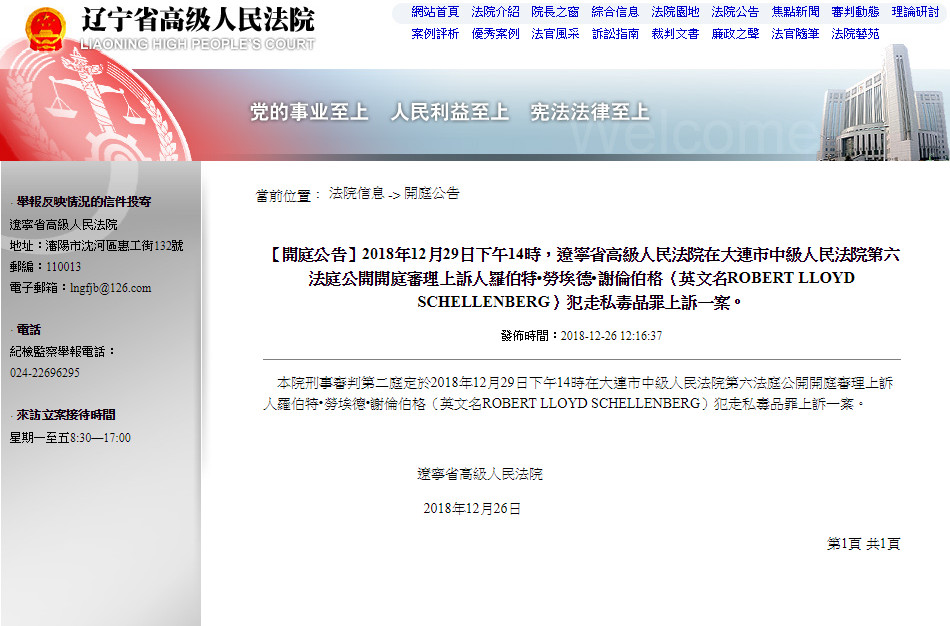Open 法院公告 announcements menu
950x626 pixels.
click(x=735, y=12)
